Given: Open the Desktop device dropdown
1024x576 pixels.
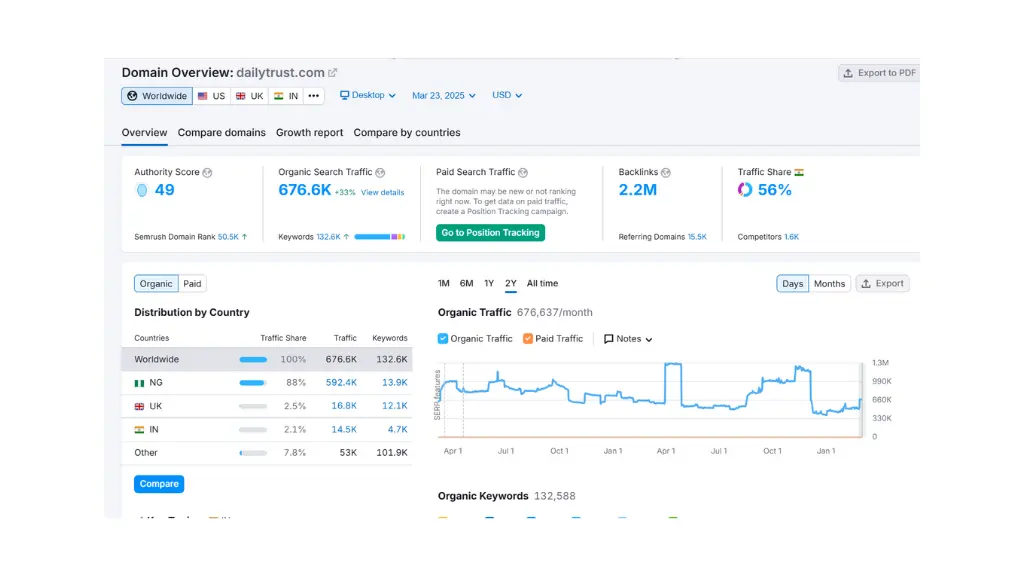Looking at the screenshot, I should click(368, 95).
